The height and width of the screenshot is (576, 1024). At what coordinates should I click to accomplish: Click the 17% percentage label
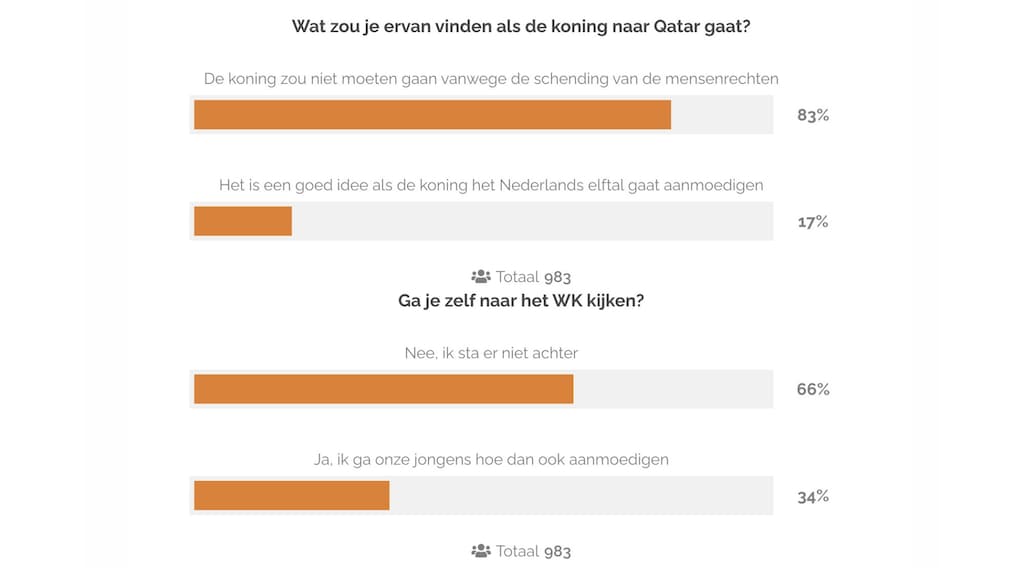[813, 222]
